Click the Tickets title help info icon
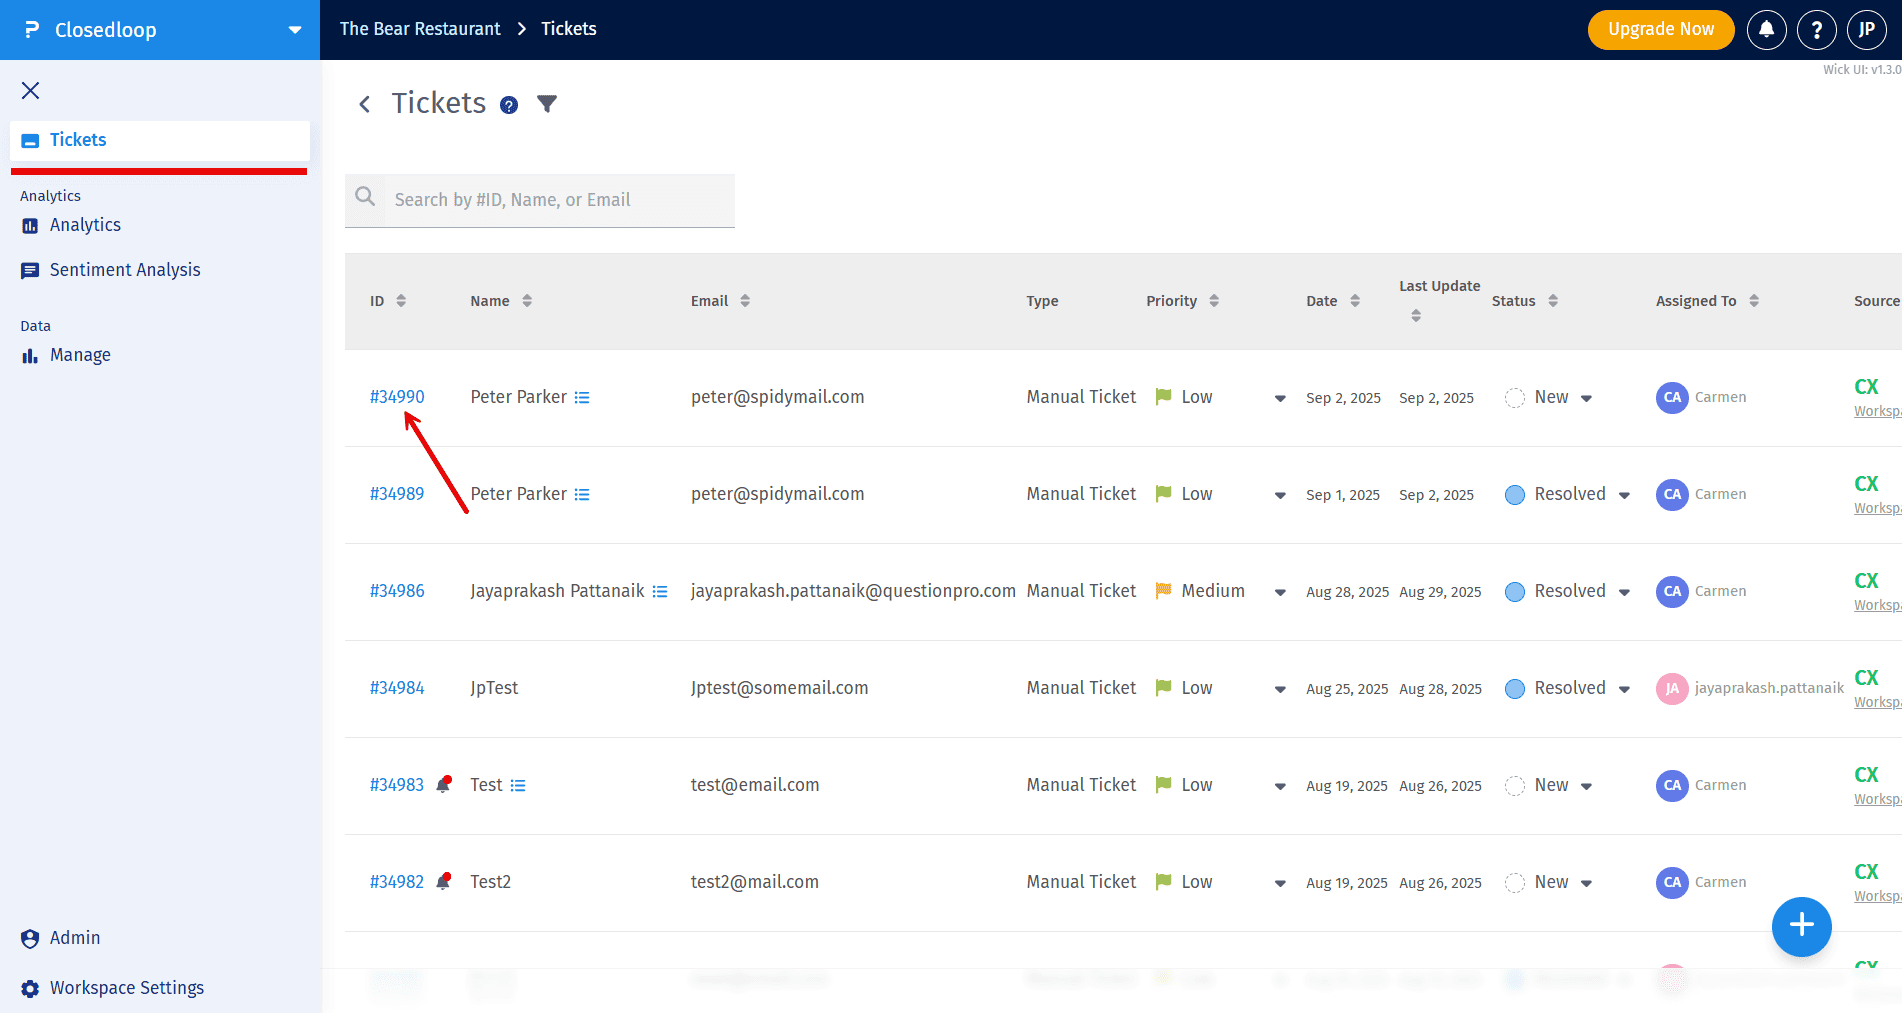 click(x=509, y=106)
